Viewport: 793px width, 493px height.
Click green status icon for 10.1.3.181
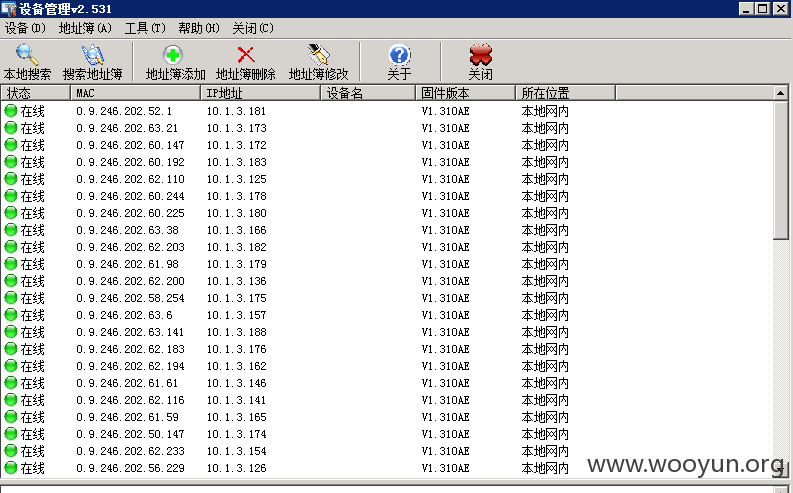click(x=11, y=111)
